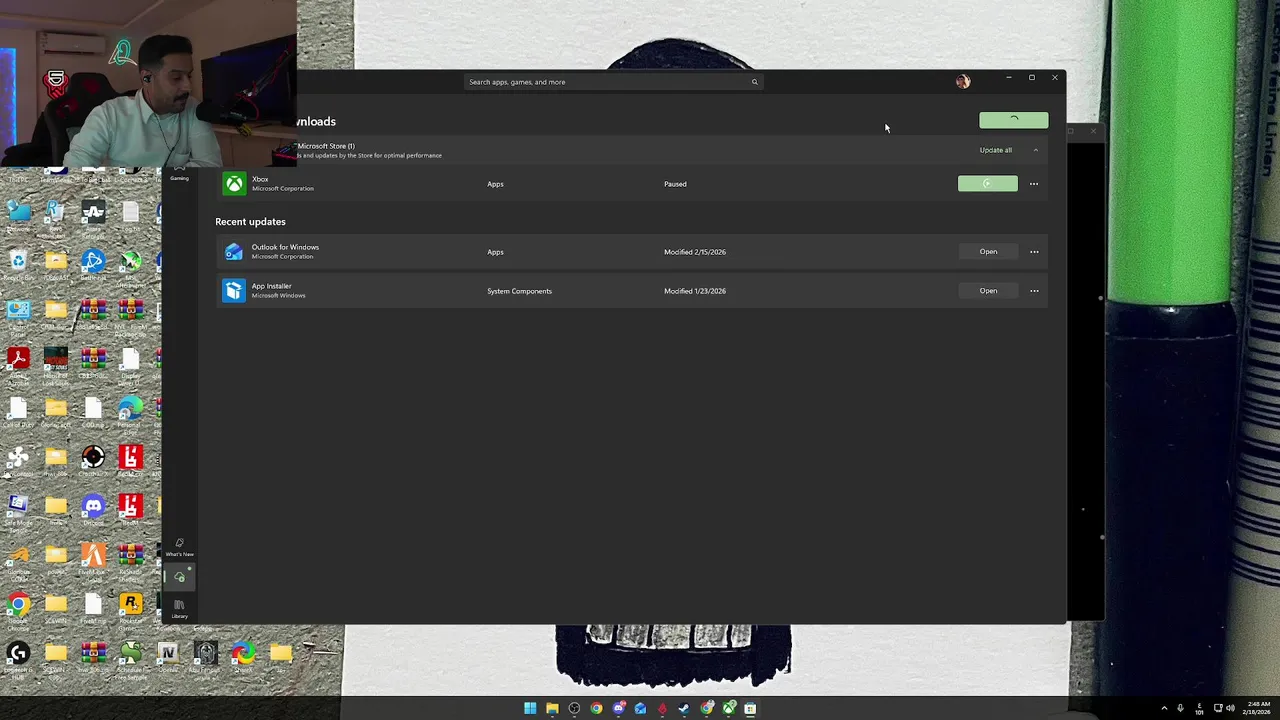Open Rockstar Games desktop shortcut
The width and height of the screenshot is (1280, 720).
tap(130, 608)
